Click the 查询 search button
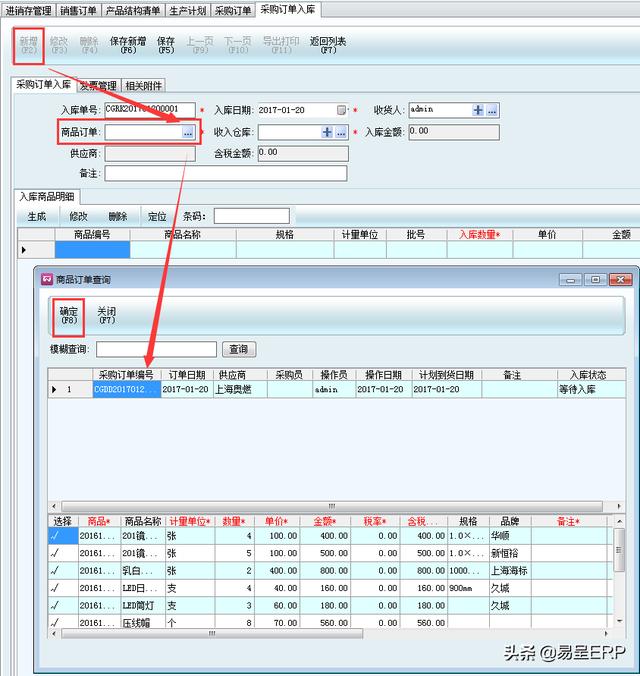This screenshot has height=676, width=640. pos(238,349)
